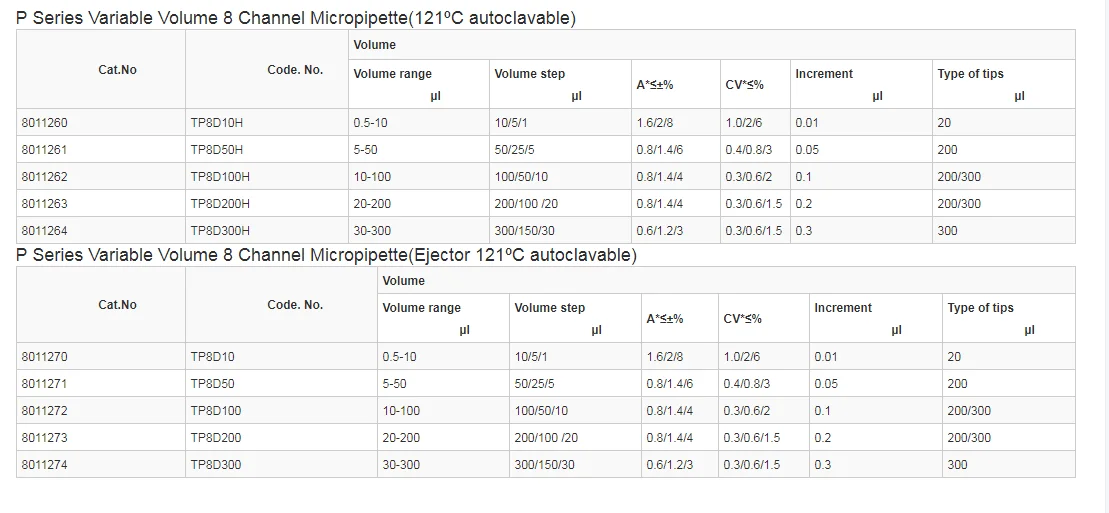Click the 8011262 catalog cell

pos(44,177)
